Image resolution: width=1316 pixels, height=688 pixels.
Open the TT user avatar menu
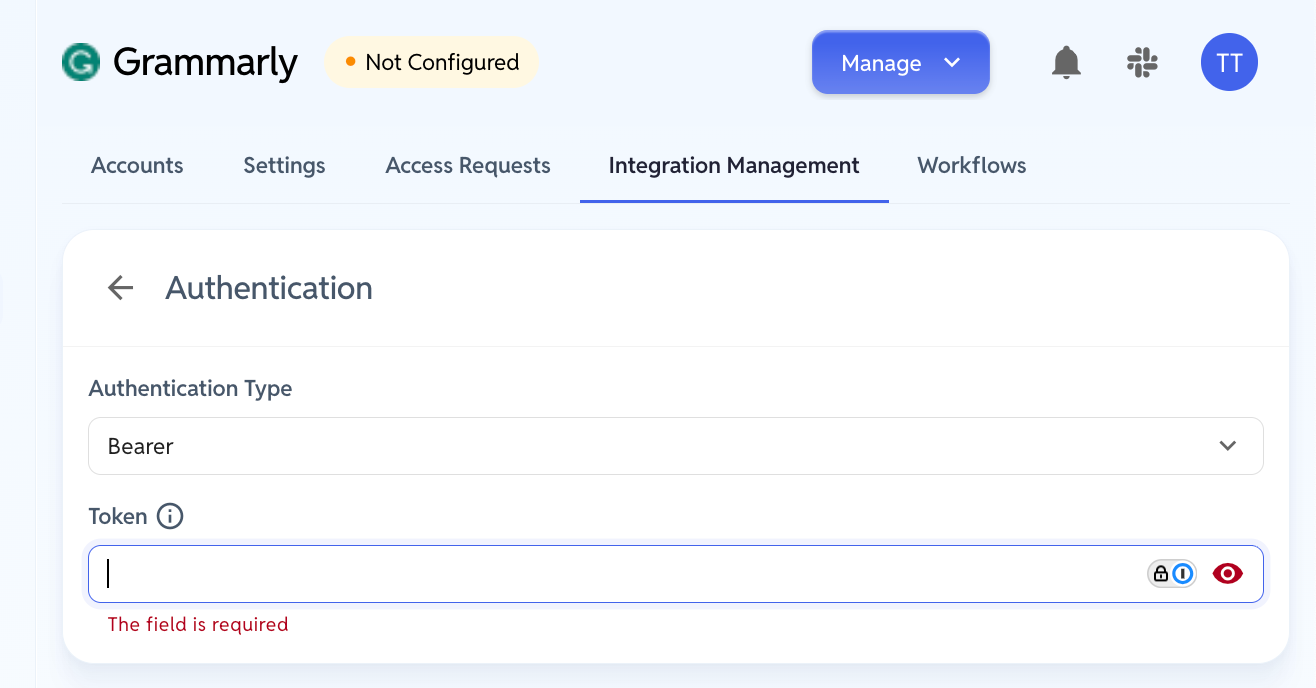[1229, 63]
